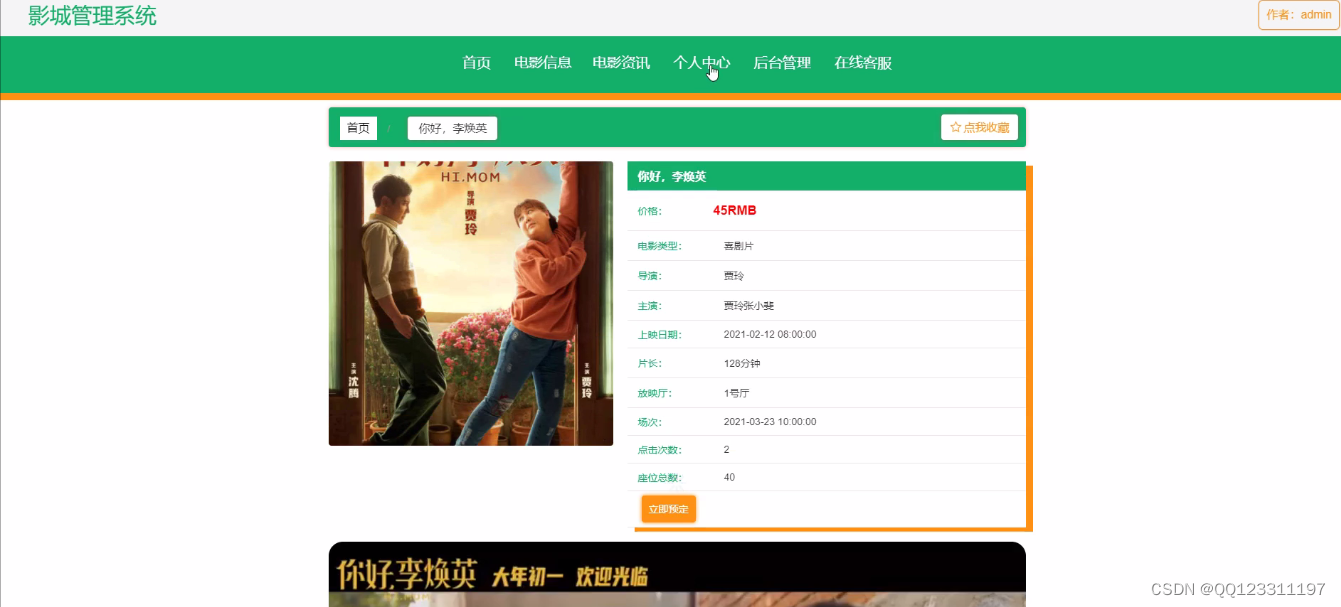Click the 作者：admin user button
This screenshot has height=607, width=1341.
tap(1298, 15)
